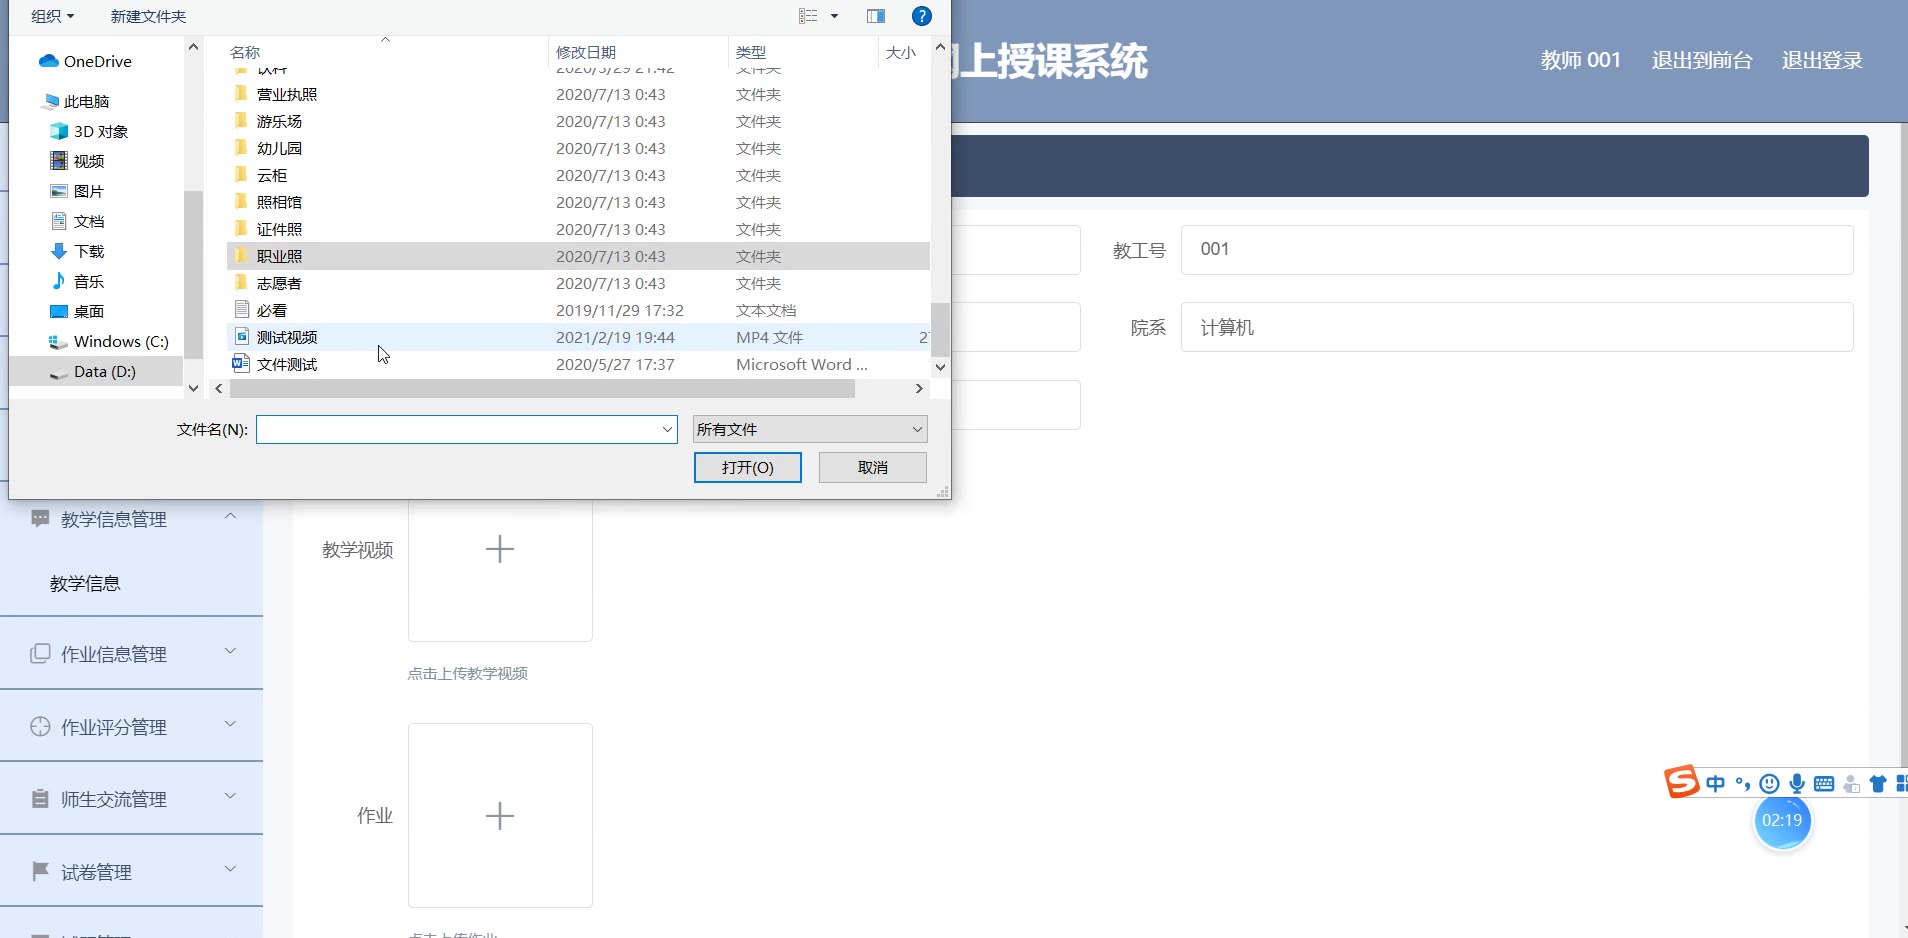Toggle the preview pane icon
The width and height of the screenshot is (1908, 938).
click(x=876, y=16)
